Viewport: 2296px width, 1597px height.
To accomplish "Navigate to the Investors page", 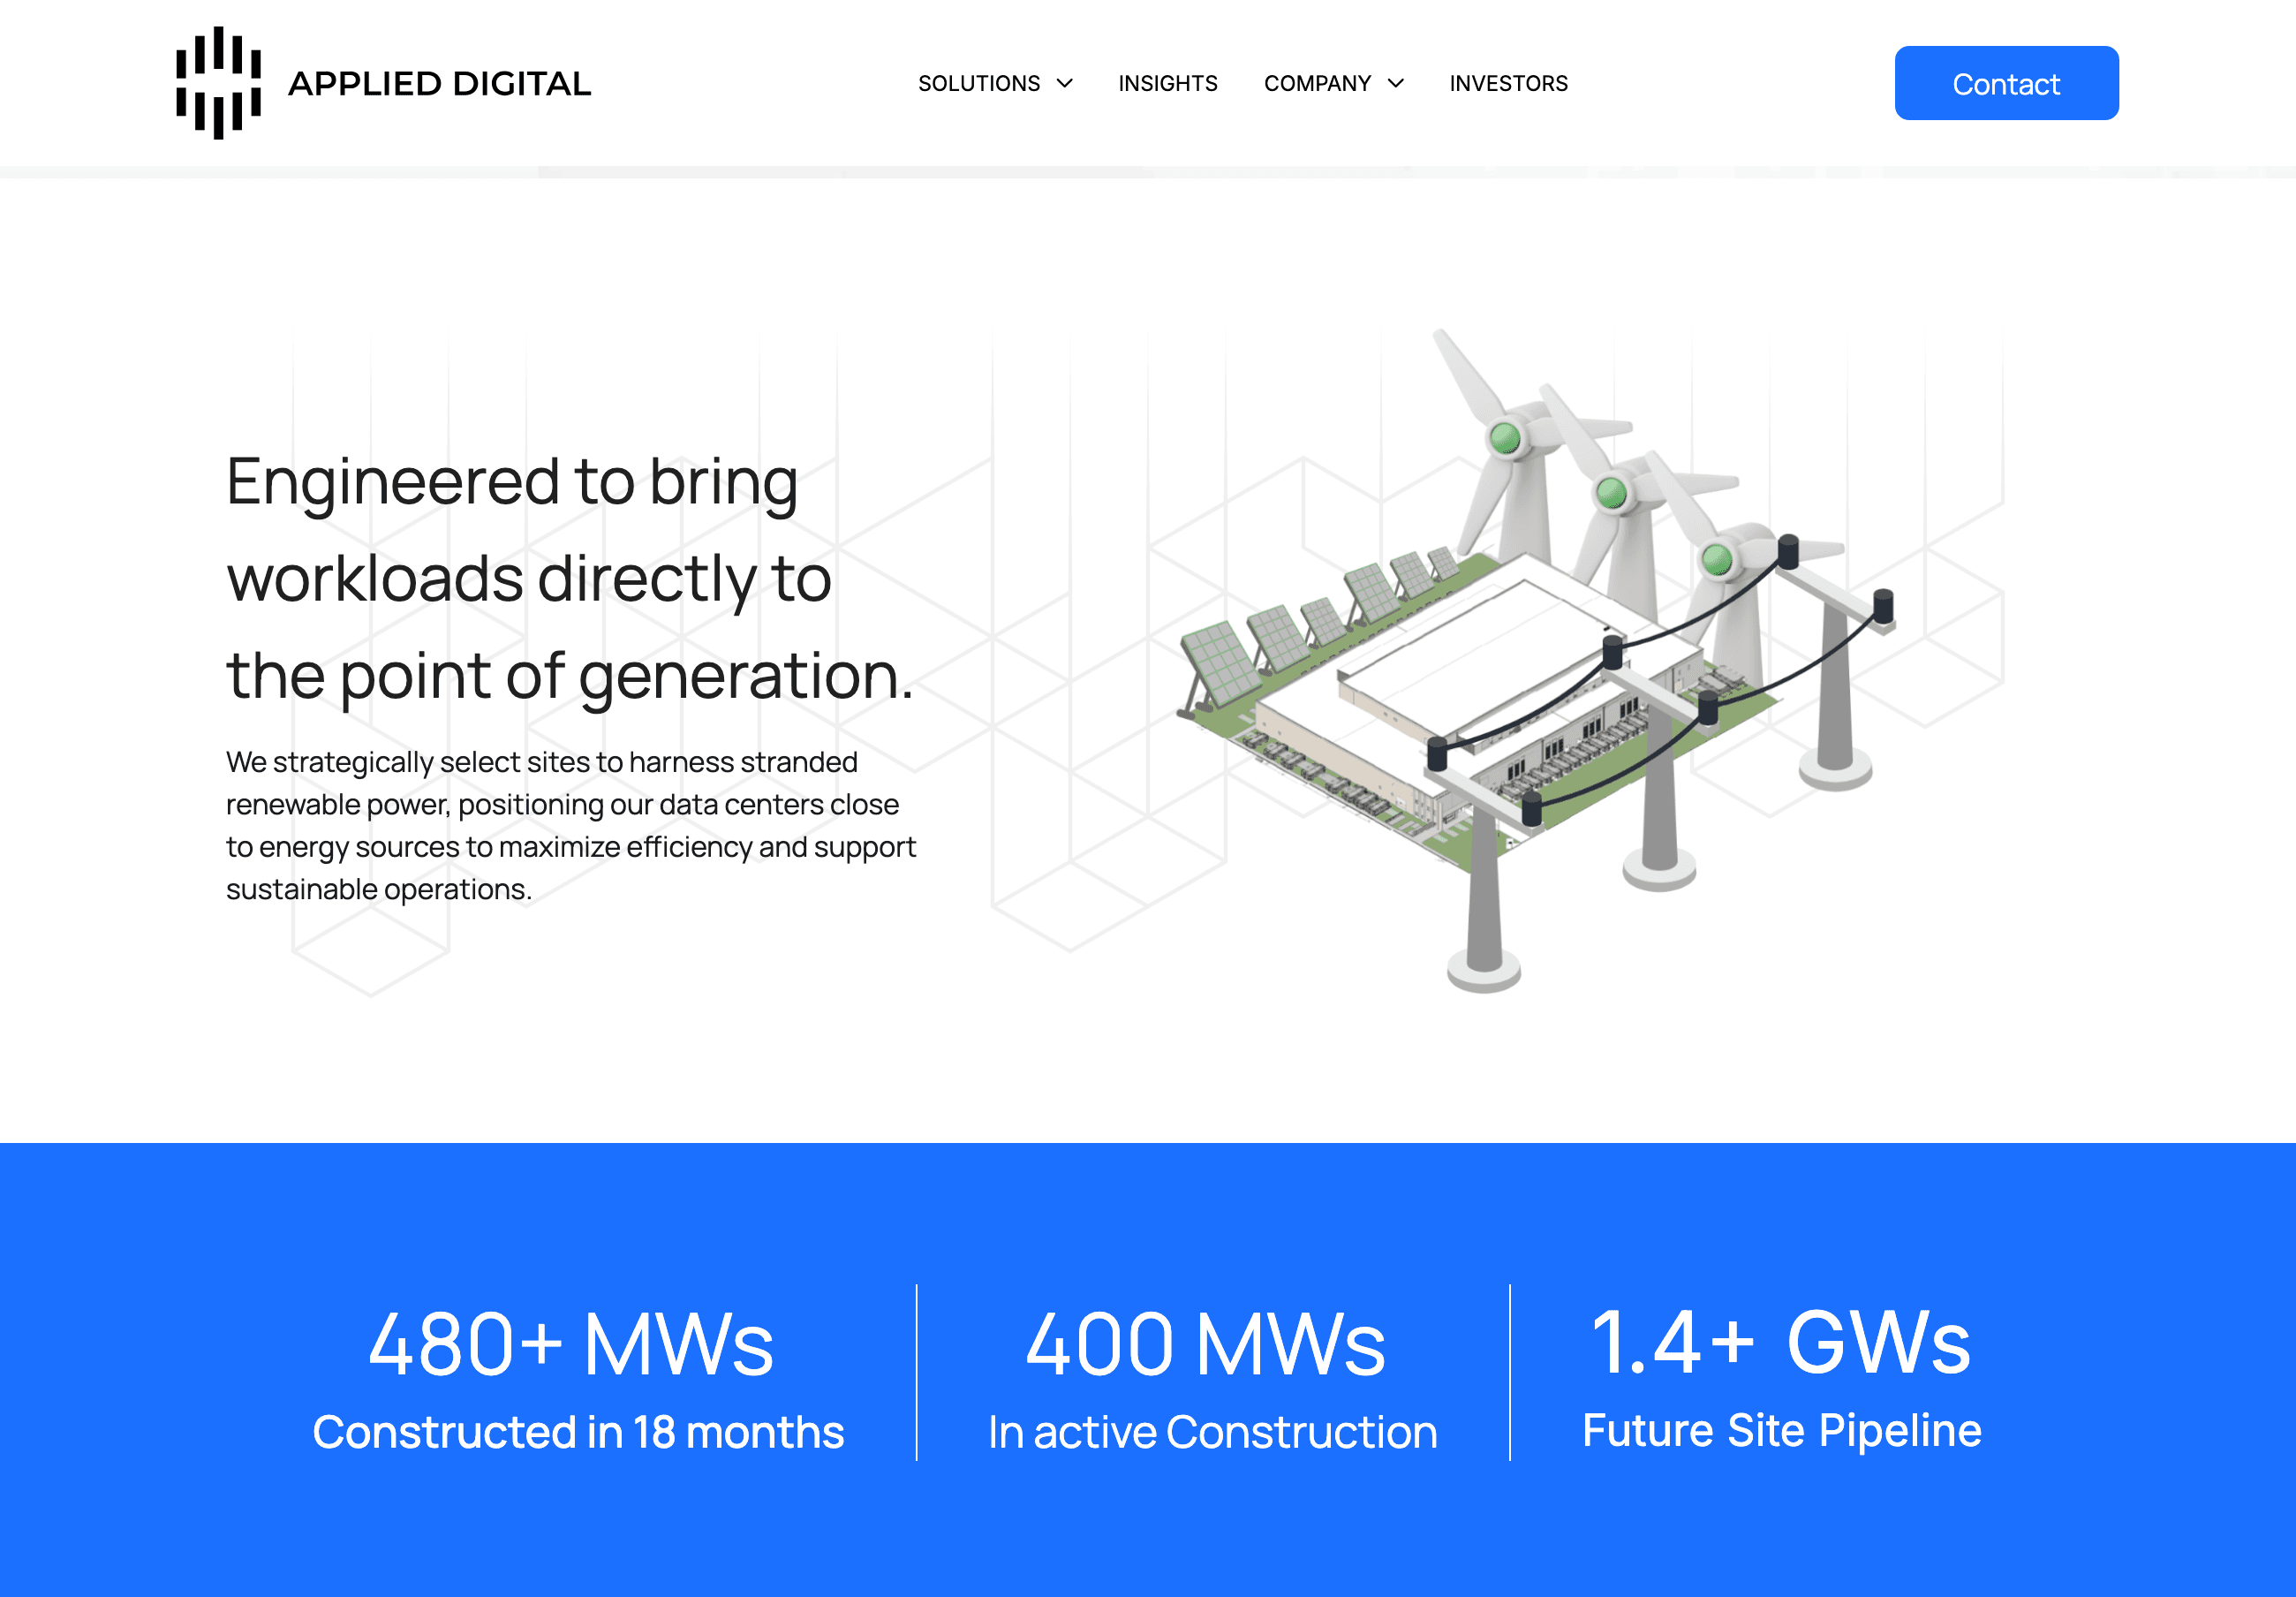I will [x=1508, y=84].
